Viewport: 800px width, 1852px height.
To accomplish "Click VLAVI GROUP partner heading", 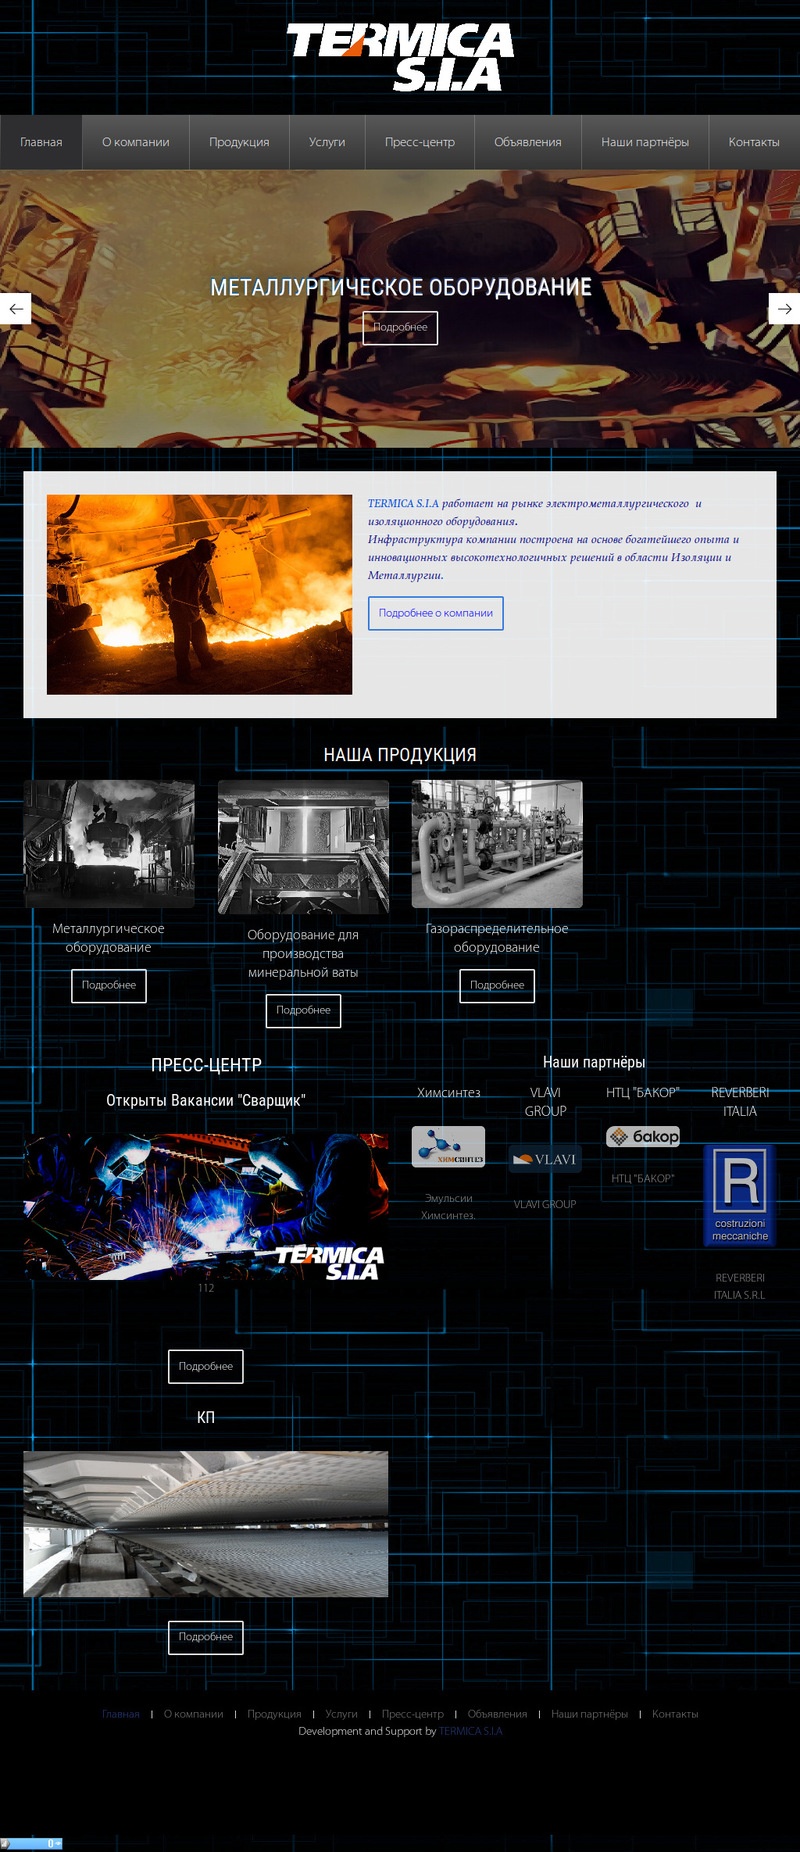I will click(545, 1102).
